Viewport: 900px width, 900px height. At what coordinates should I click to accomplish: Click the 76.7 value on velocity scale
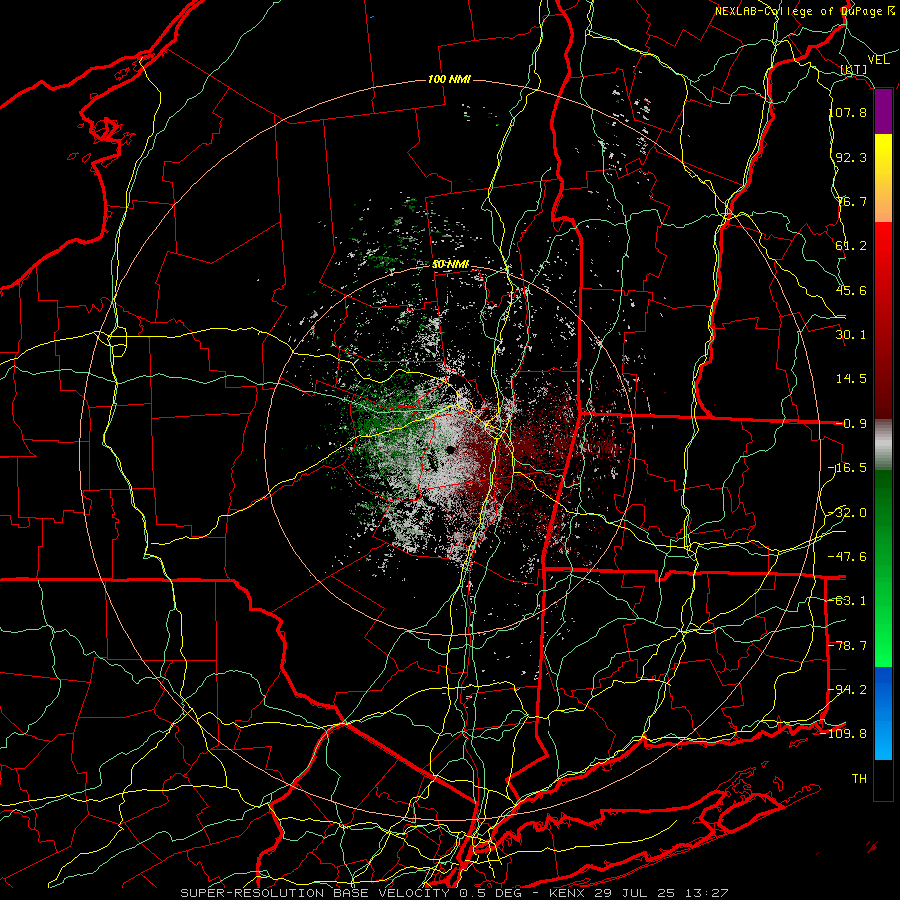851,201
